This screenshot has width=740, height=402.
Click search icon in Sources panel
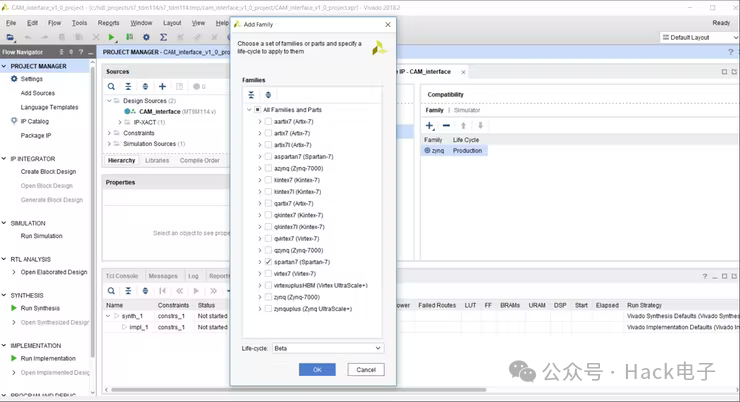pyautogui.click(x=113, y=86)
